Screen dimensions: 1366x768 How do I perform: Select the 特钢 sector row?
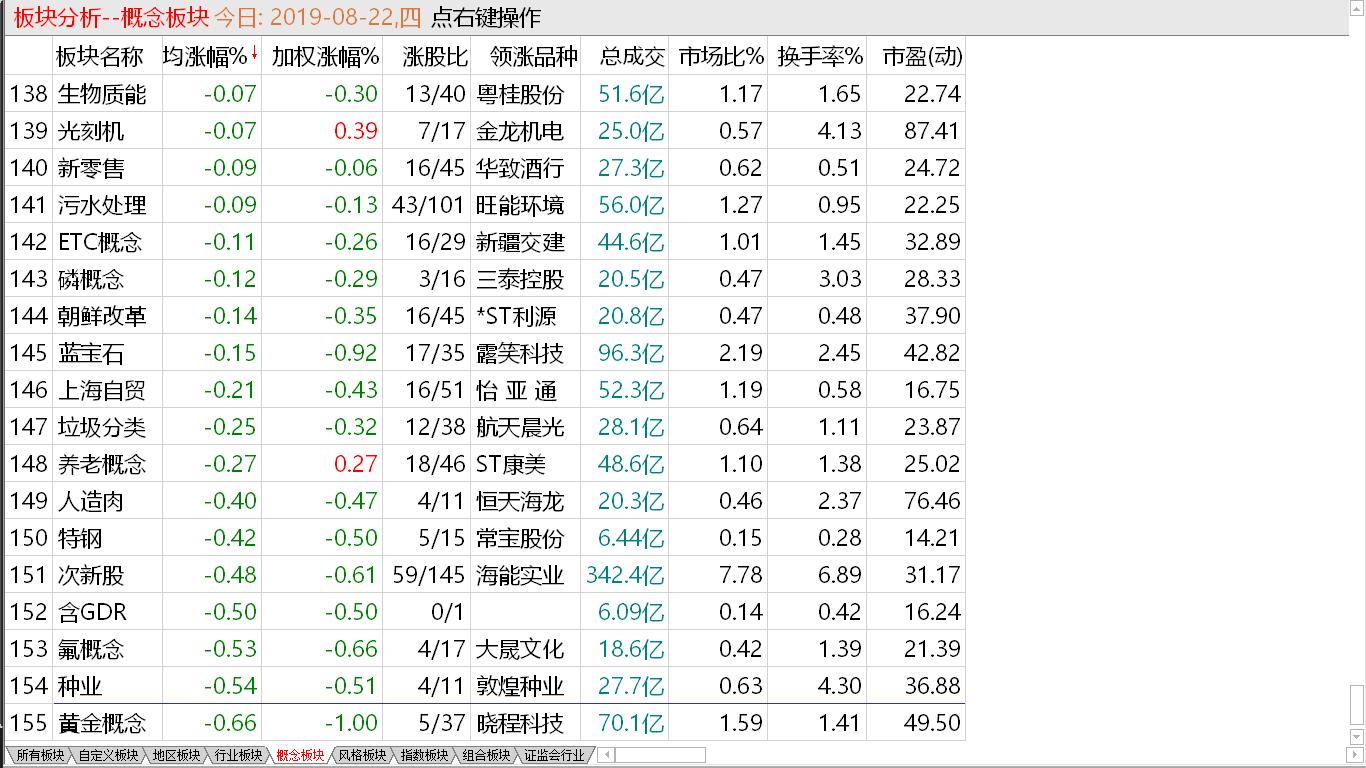click(x=485, y=538)
